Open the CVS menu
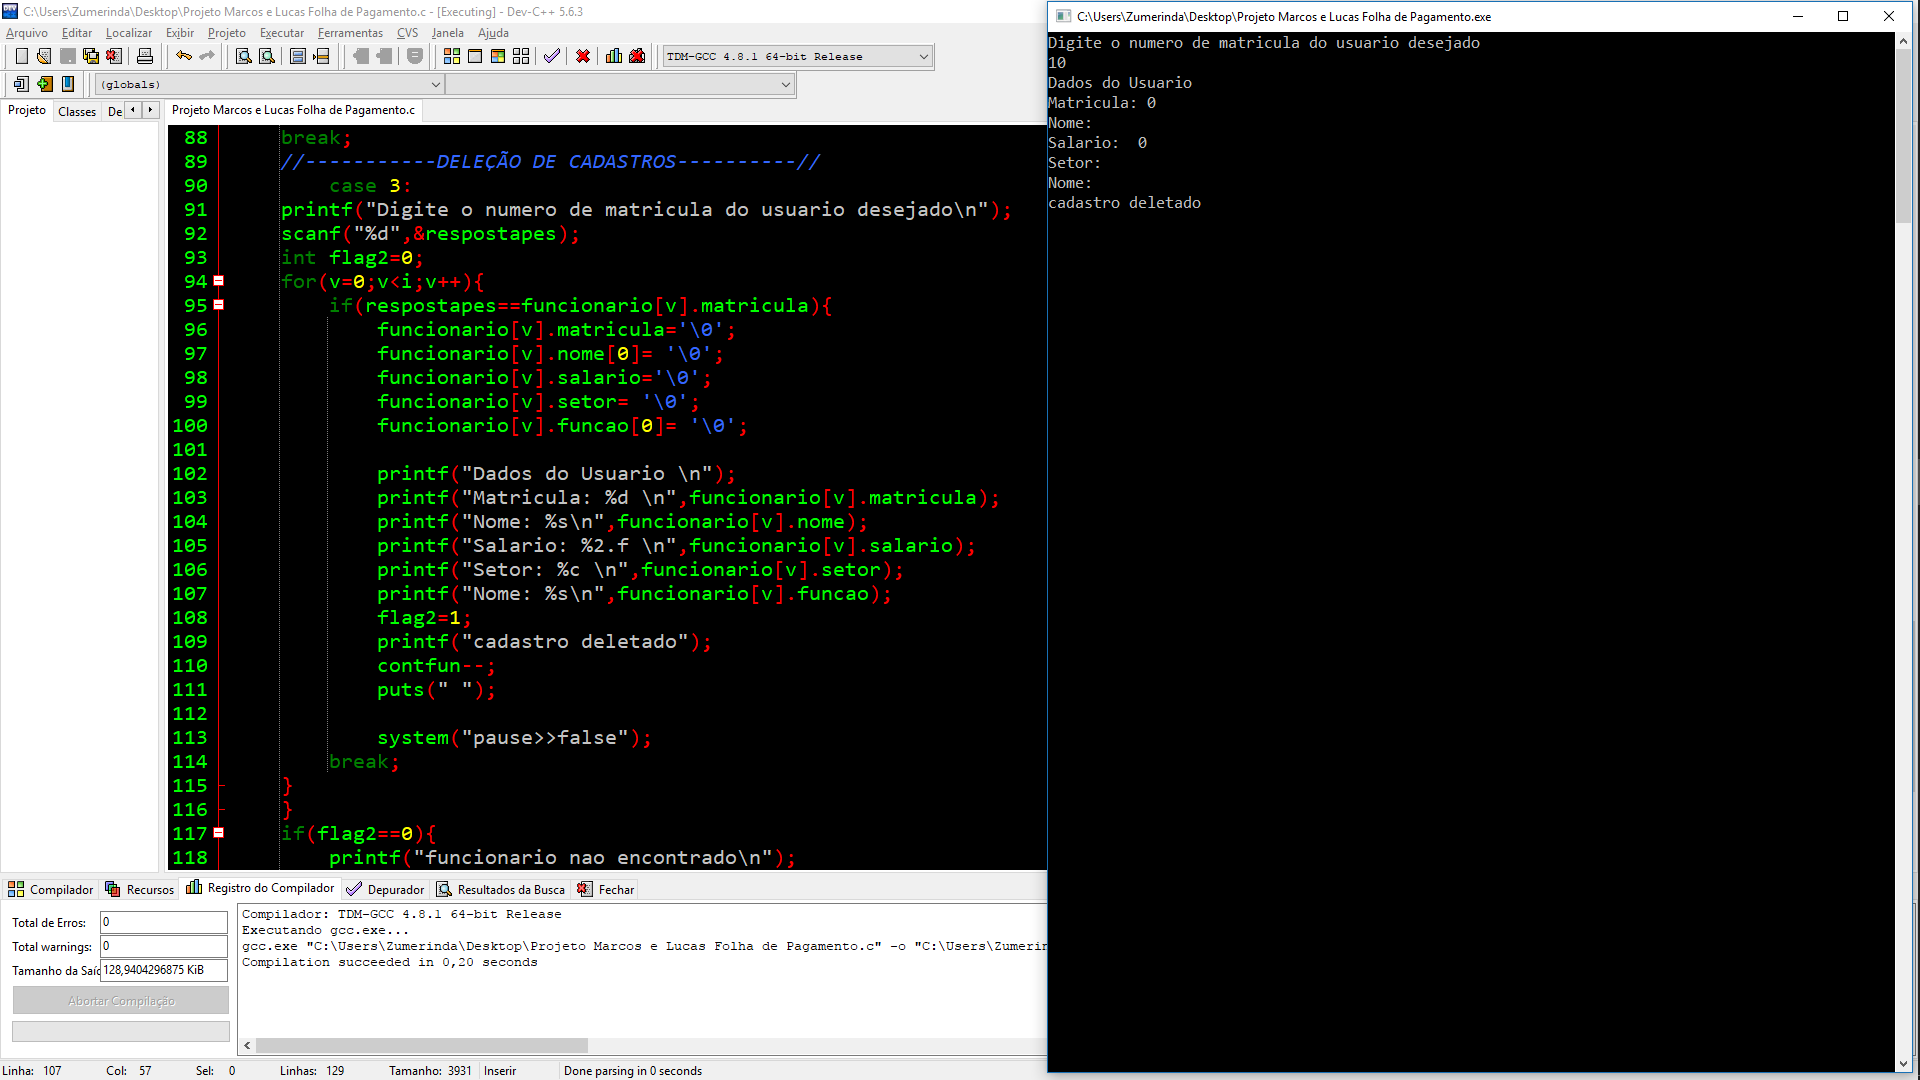 coord(408,33)
